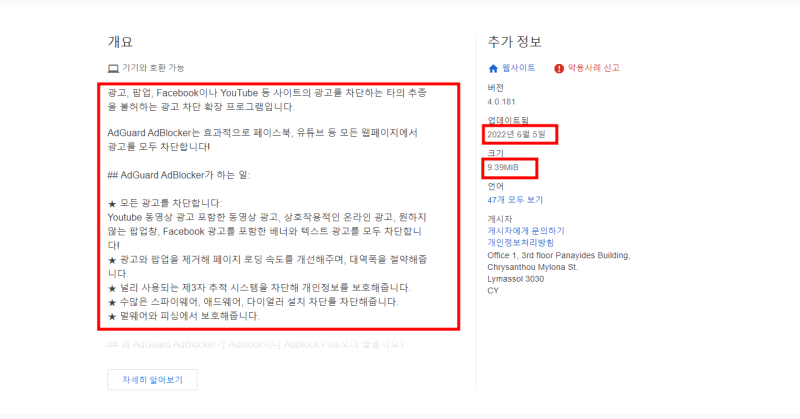Click the bullet about 제3자 추적 시스템

tap(259, 288)
